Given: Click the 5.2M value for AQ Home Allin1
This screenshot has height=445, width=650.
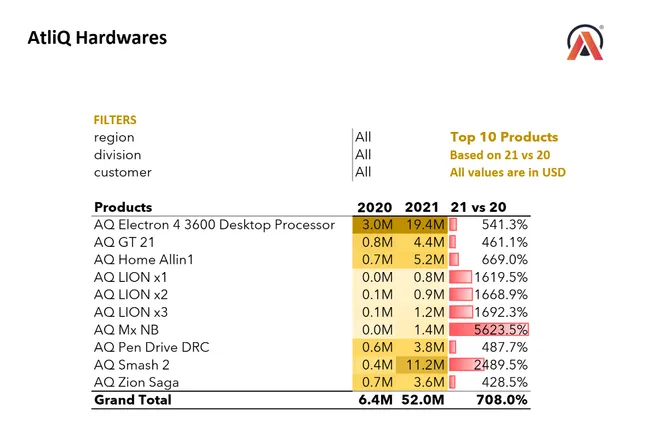Looking at the screenshot, I should 429,260.
